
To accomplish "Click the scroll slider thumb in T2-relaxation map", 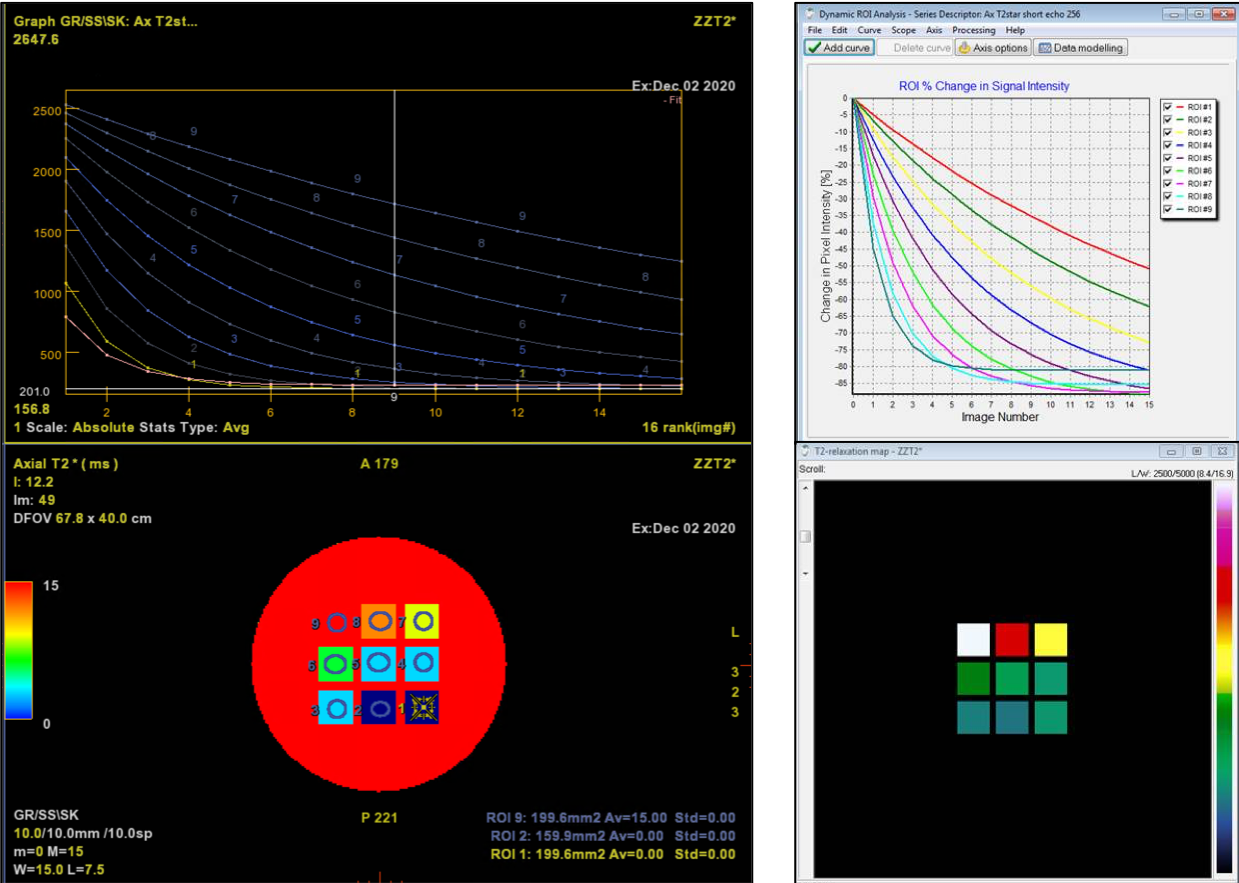I will (805, 536).
